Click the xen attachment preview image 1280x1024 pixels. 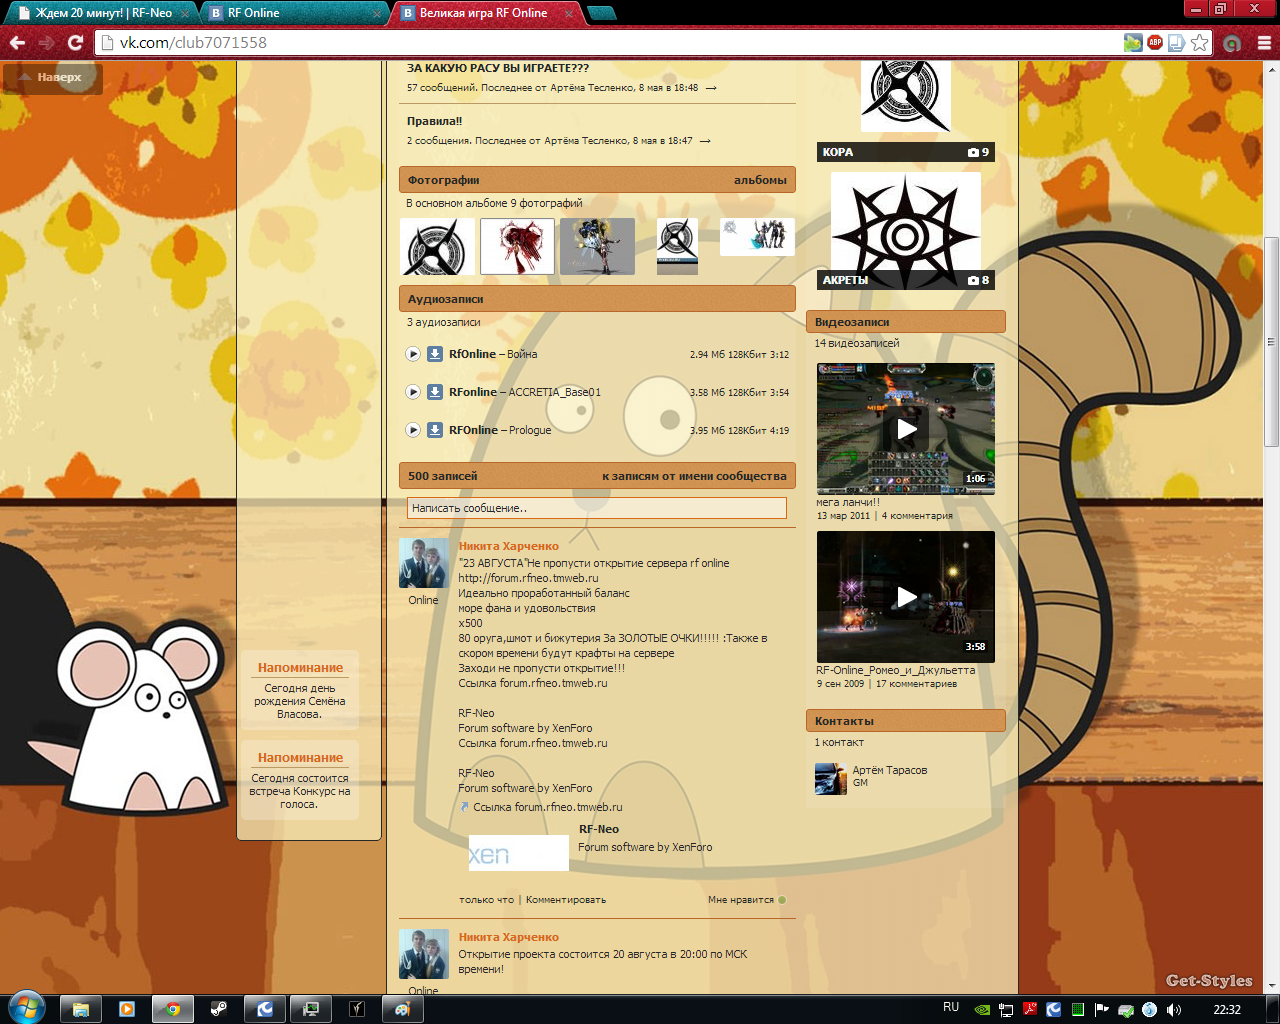518,853
